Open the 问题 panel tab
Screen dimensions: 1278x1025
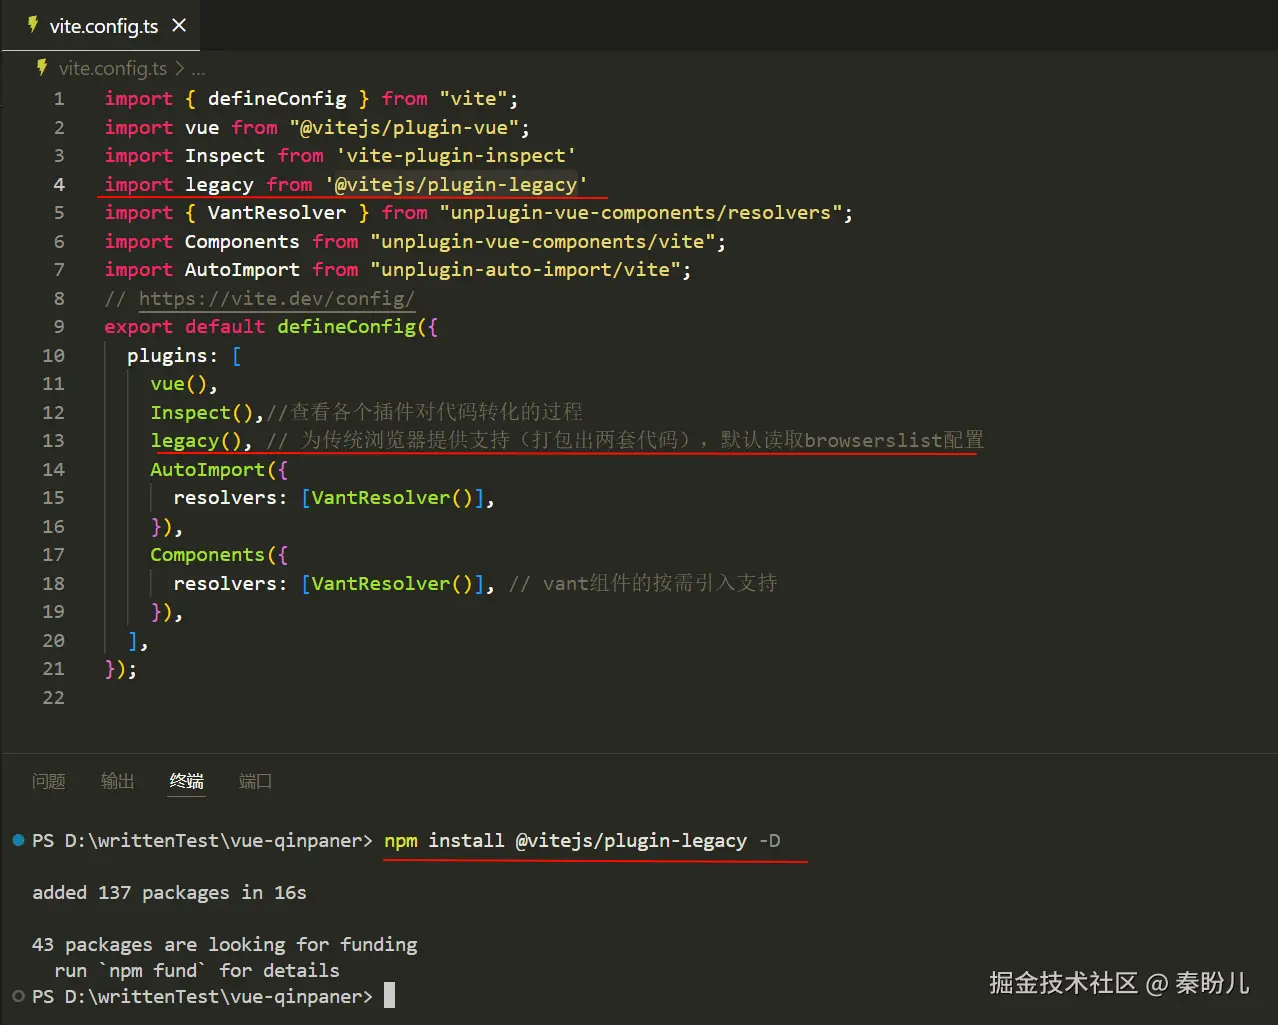point(48,781)
